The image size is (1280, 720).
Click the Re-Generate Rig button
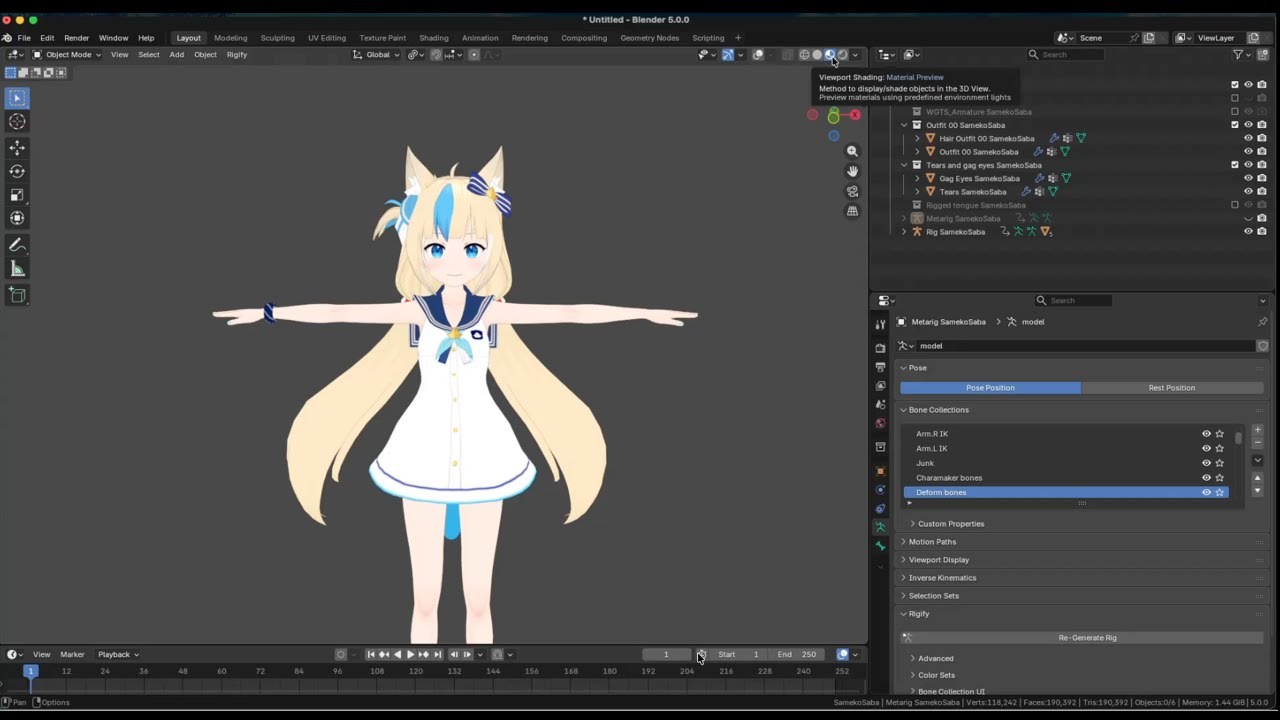coord(1082,638)
